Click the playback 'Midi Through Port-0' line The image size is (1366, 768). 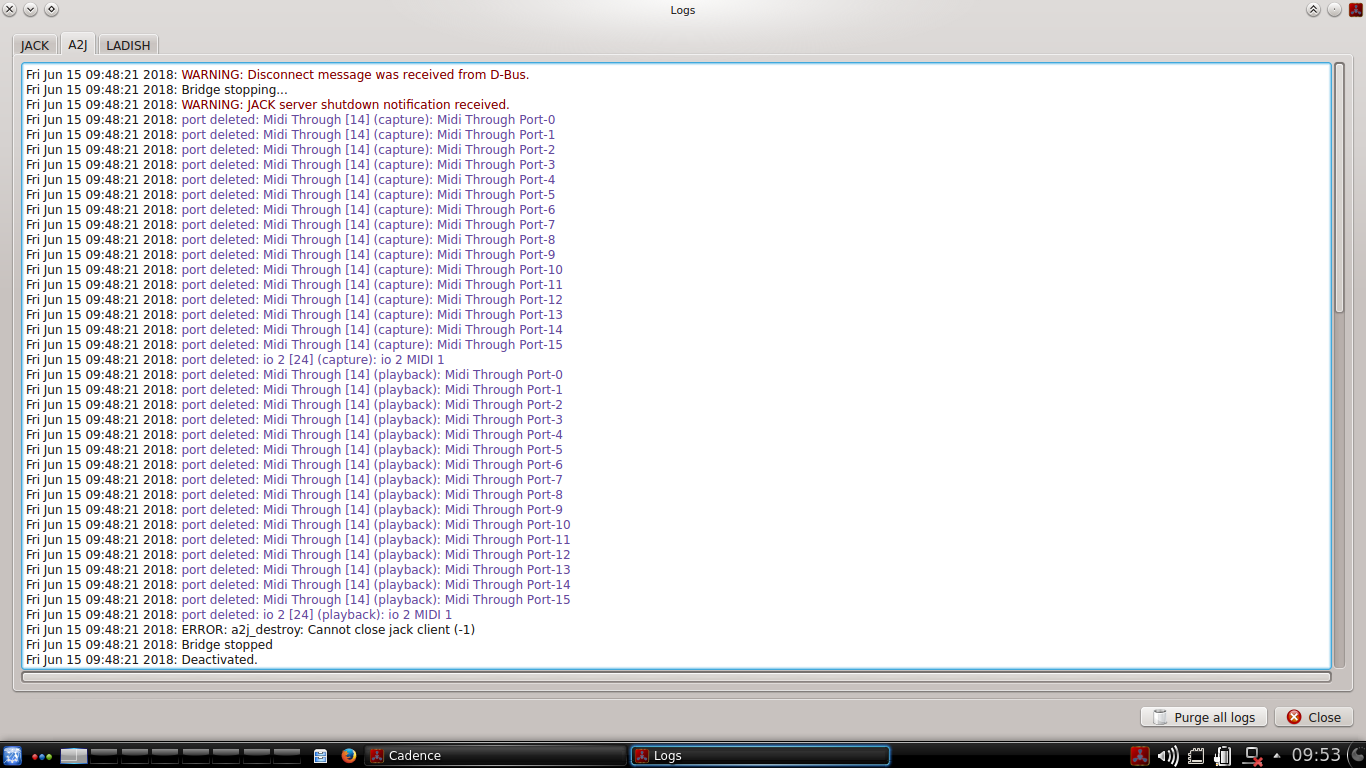pyautogui.click(x=294, y=375)
